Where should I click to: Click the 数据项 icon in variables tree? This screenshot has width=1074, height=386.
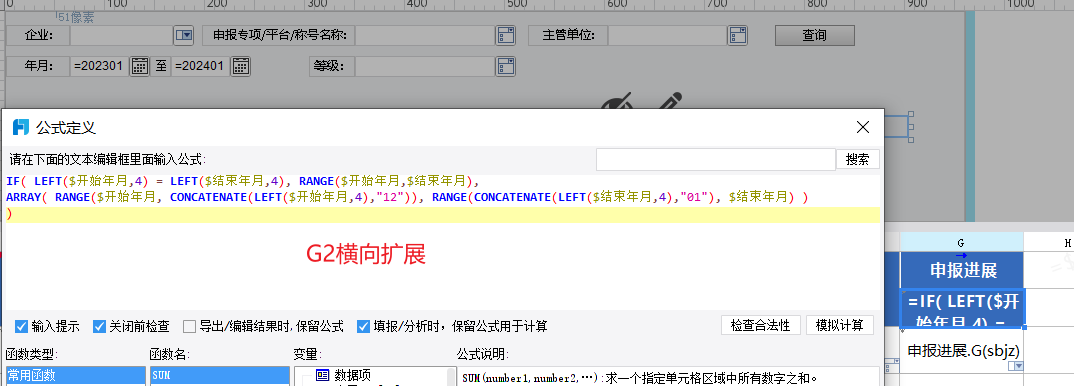[x=323, y=375]
